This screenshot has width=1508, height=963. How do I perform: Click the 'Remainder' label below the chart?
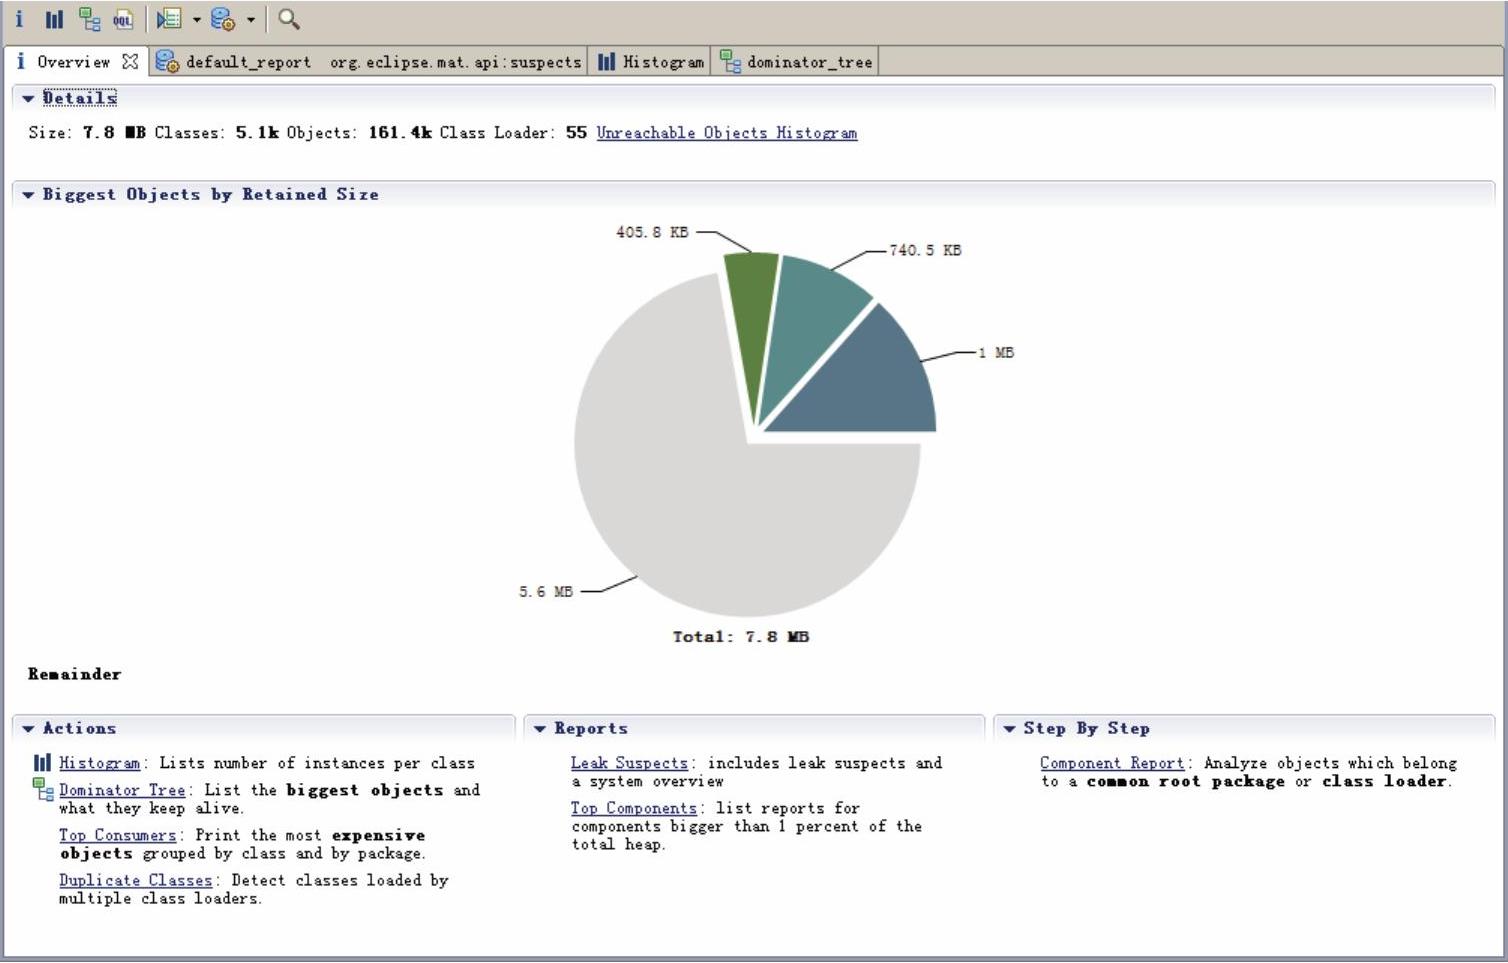click(75, 675)
